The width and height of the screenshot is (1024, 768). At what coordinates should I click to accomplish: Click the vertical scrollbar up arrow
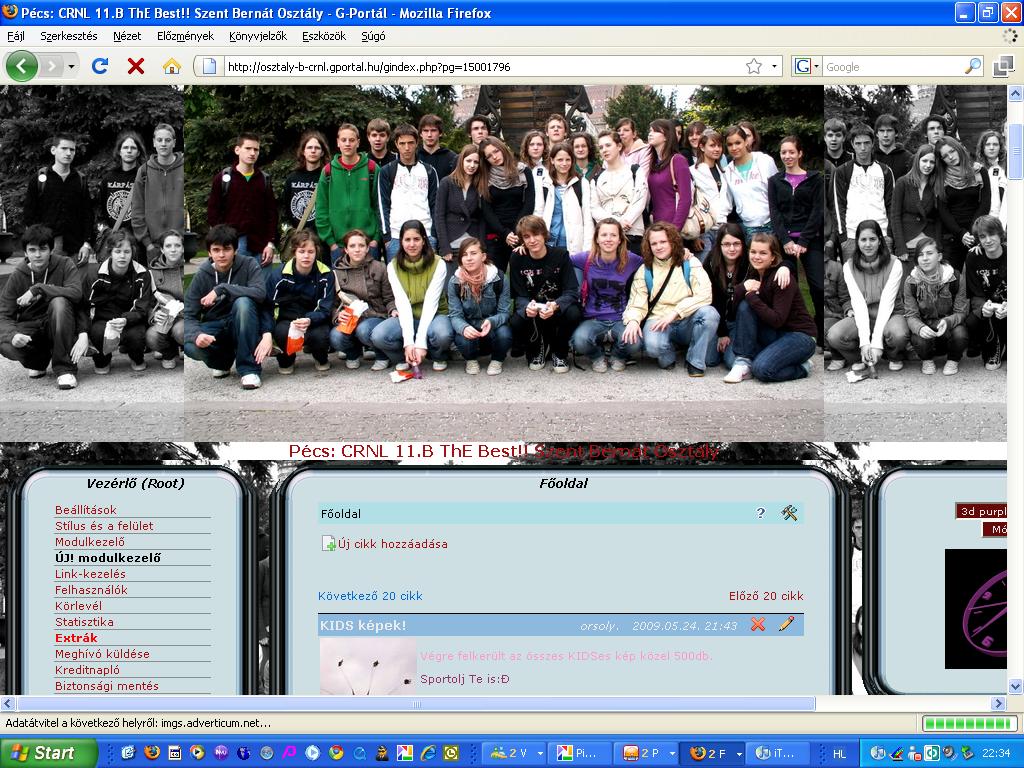(x=1015, y=93)
